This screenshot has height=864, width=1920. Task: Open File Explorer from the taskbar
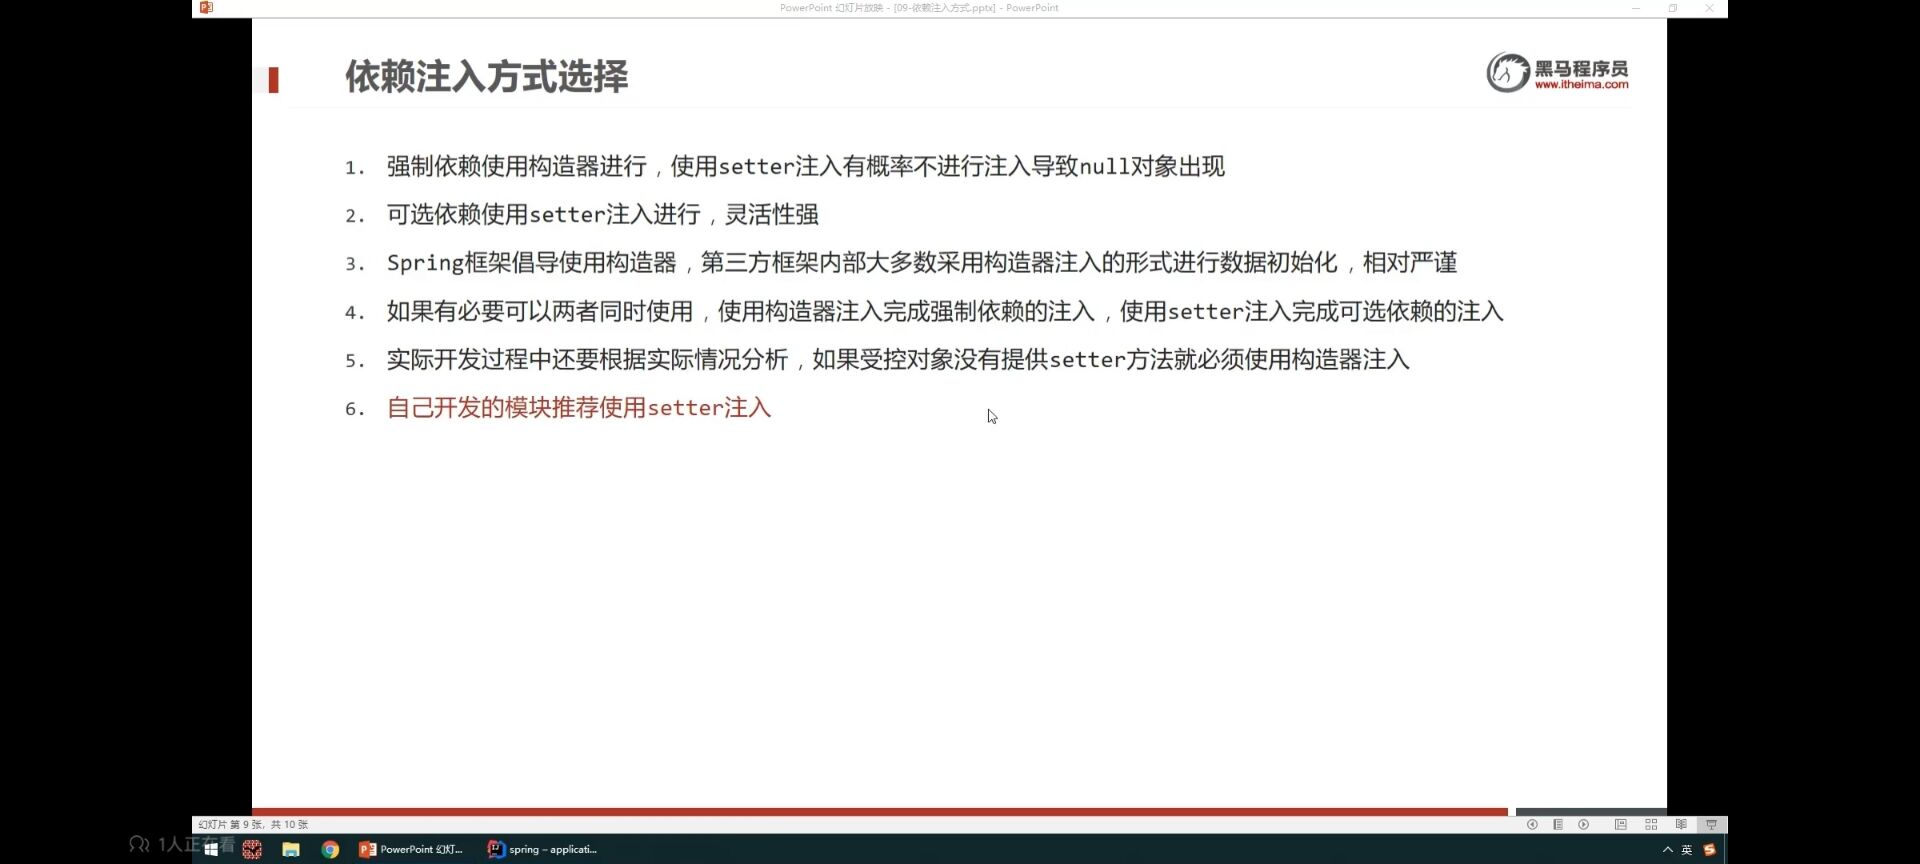pyautogui.click(x=291, y=849)
